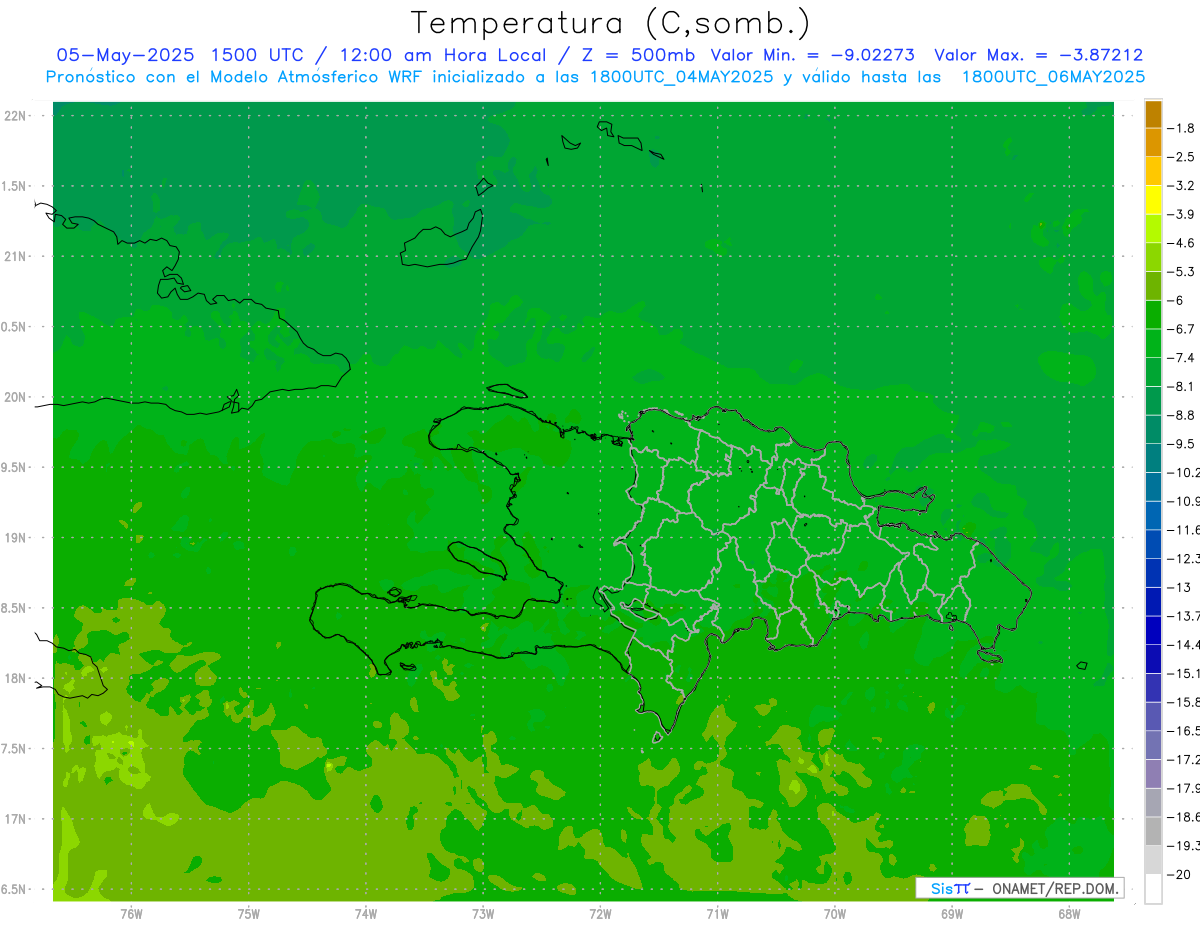Click the '71W' longitude label

coord(717,913)
